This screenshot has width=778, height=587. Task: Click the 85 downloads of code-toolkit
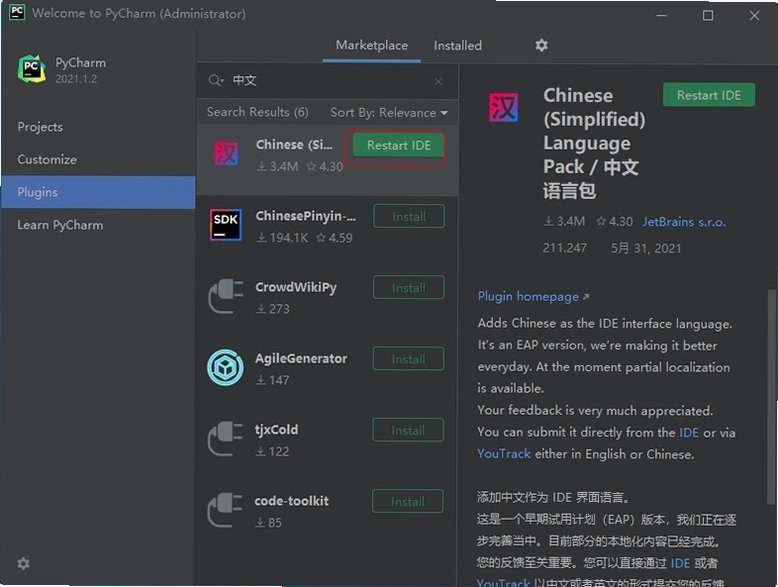(x=268, y=523)
